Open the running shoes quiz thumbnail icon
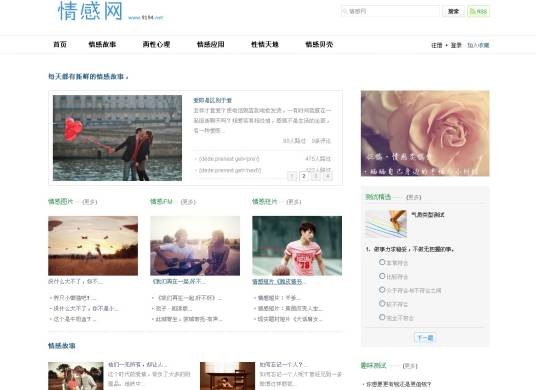 point(386,224)
